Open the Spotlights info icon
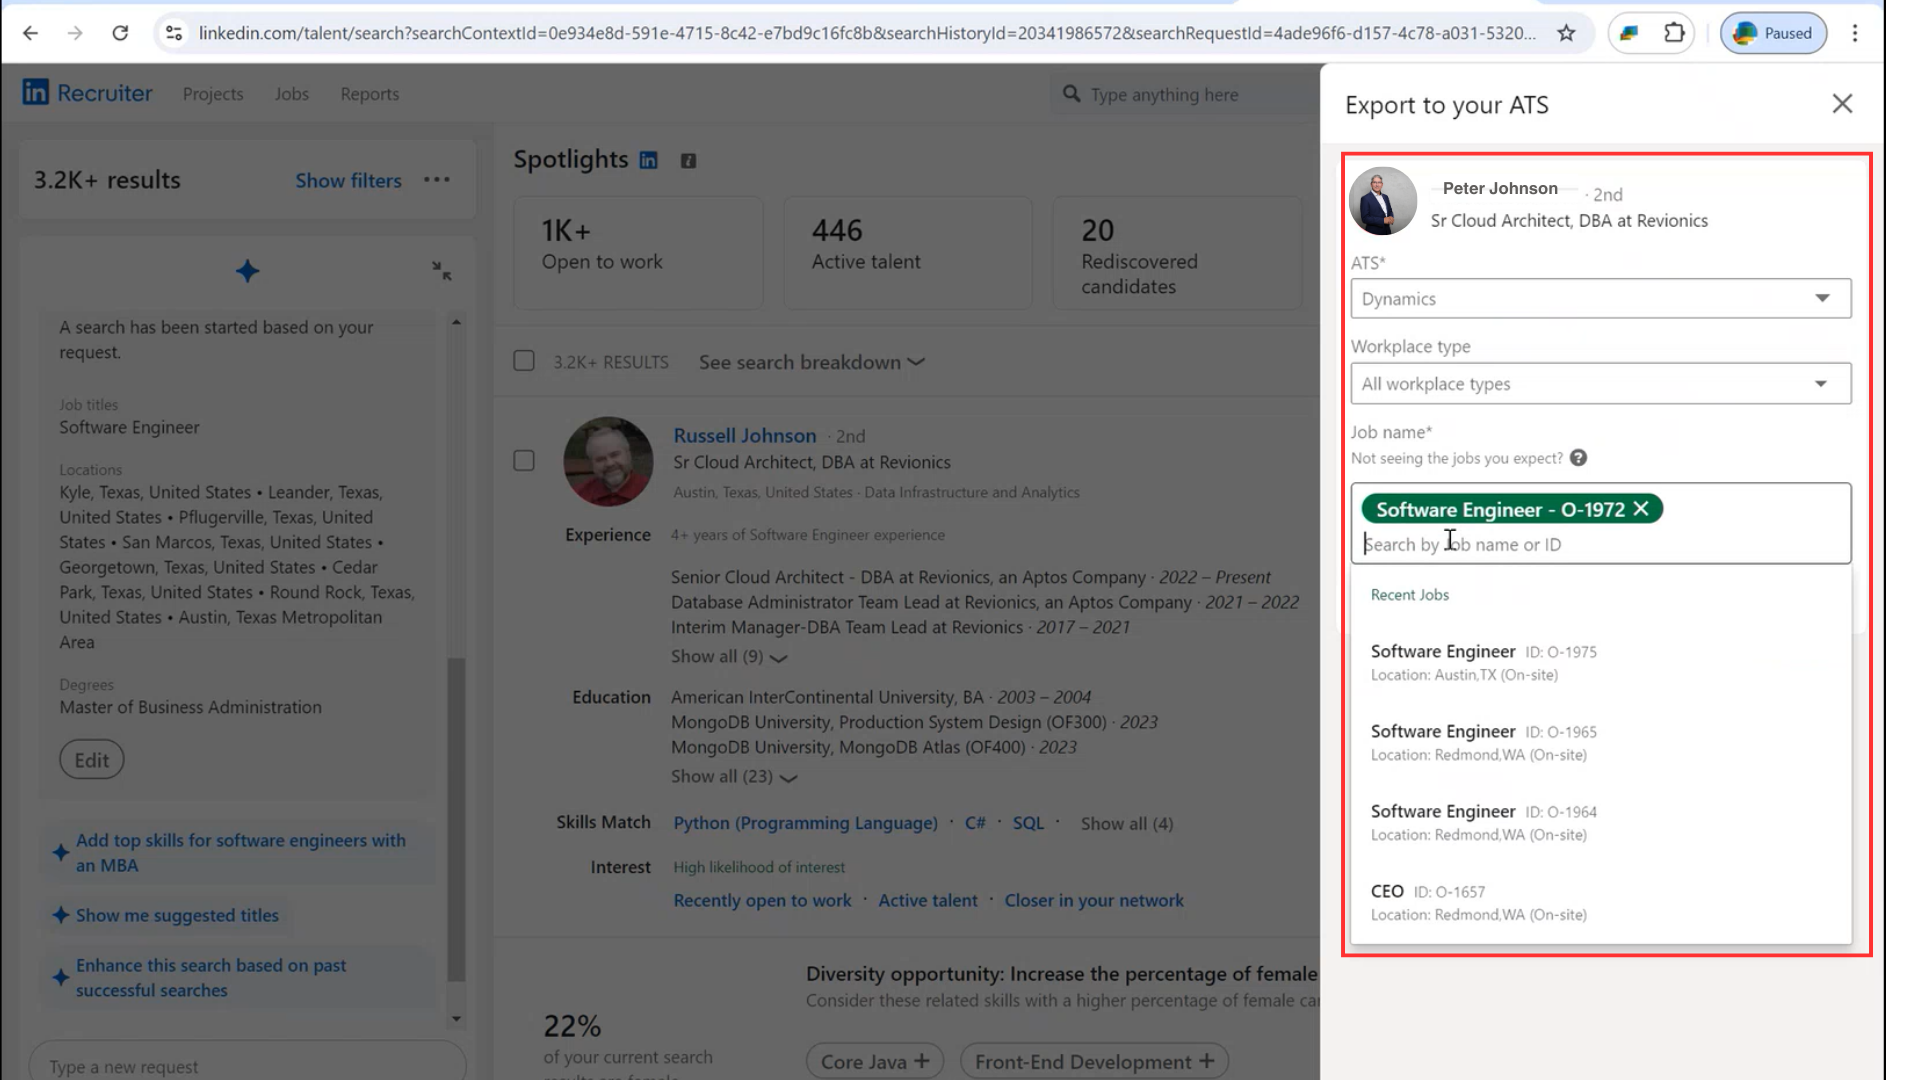The height and width of the screenshot is (1080, 1920). click(x=688, y=161)
